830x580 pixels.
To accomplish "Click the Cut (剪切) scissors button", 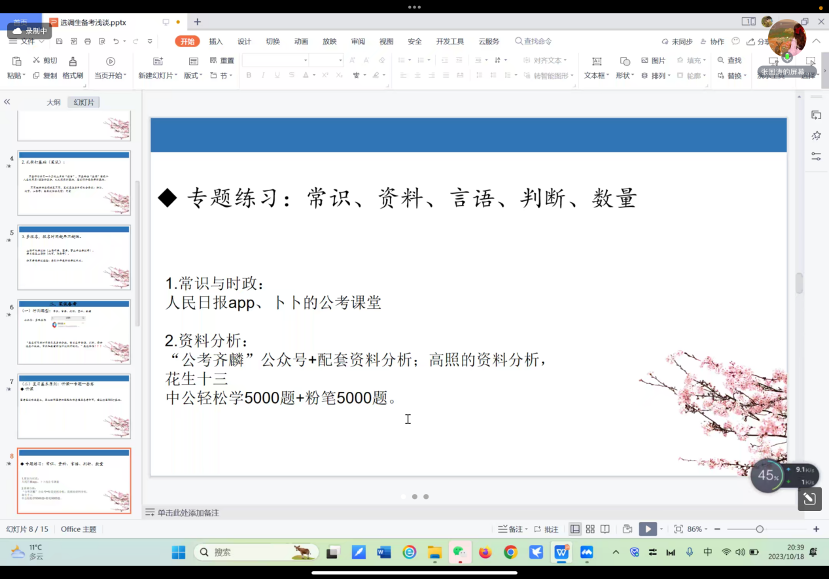I will point(45,60).
